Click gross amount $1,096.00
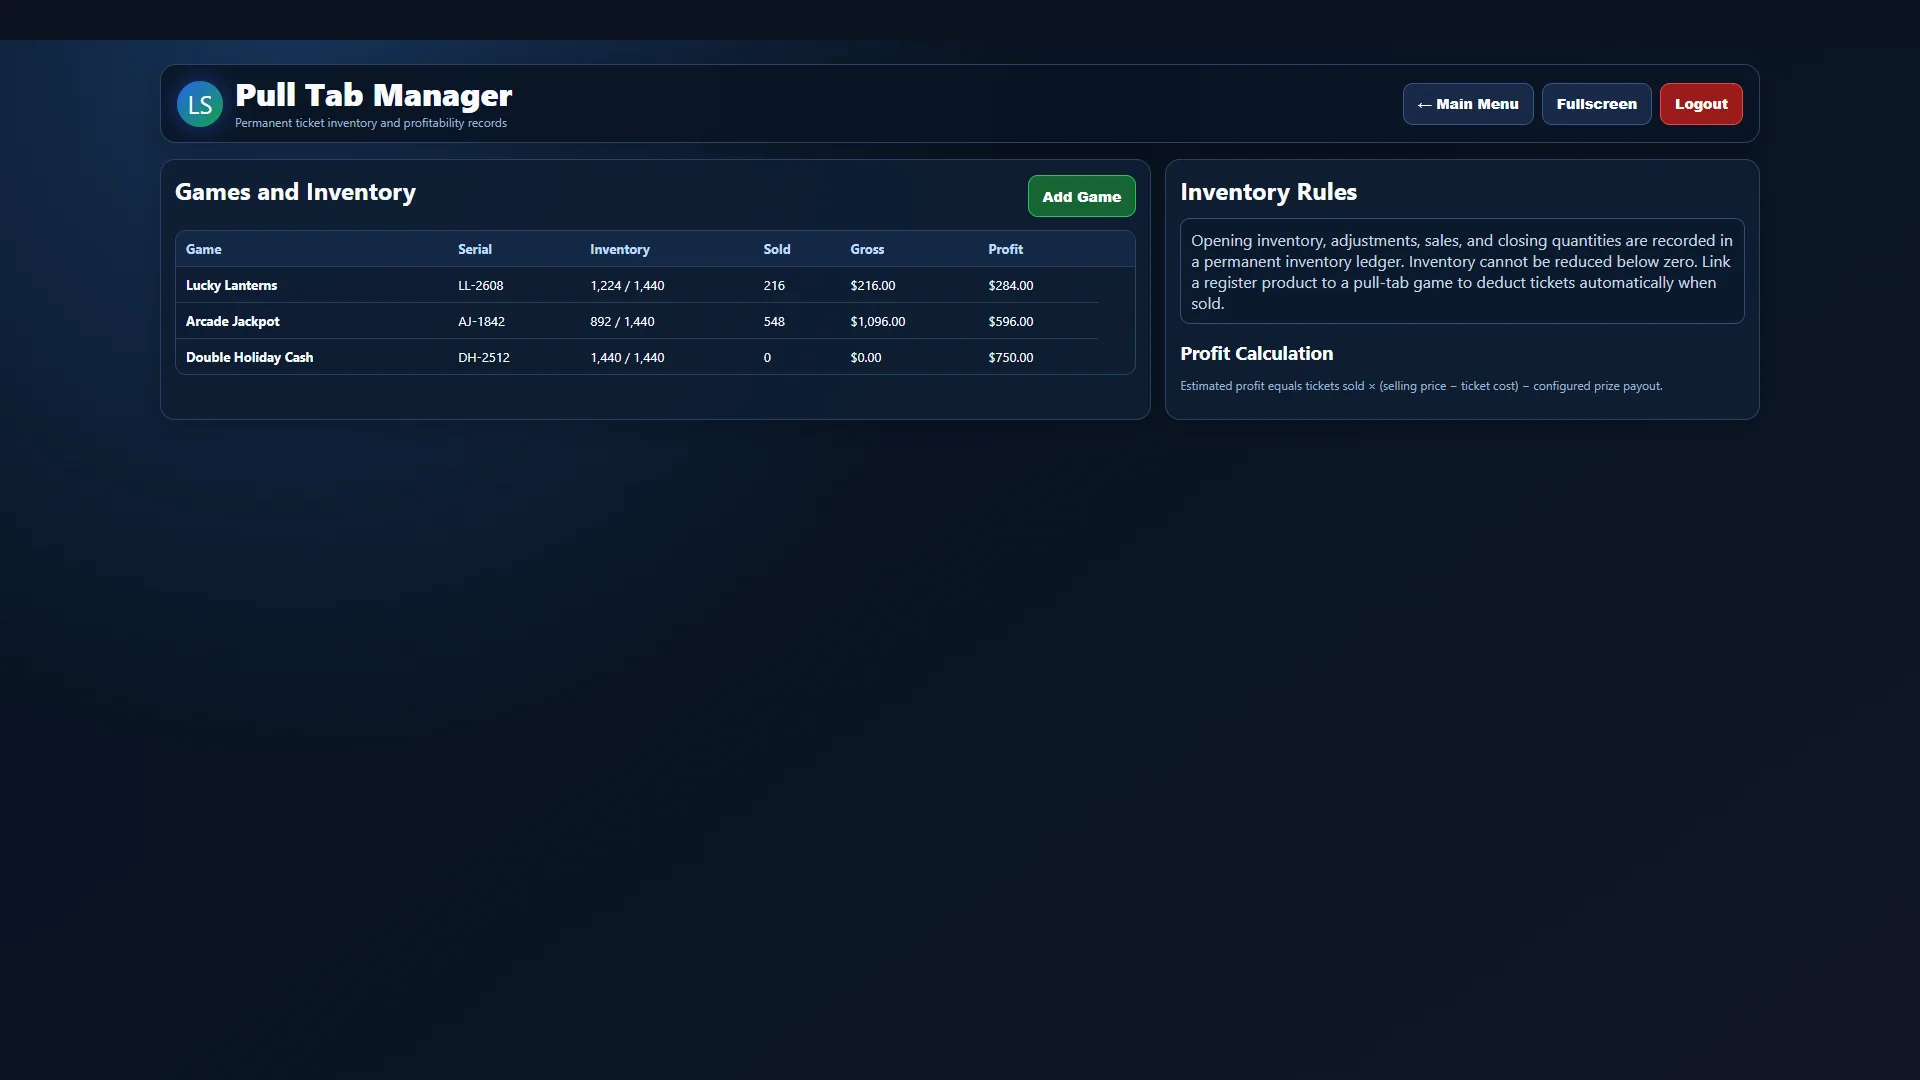The height and width of the screenshot is (1080, 1920). [x=877, y=321]
